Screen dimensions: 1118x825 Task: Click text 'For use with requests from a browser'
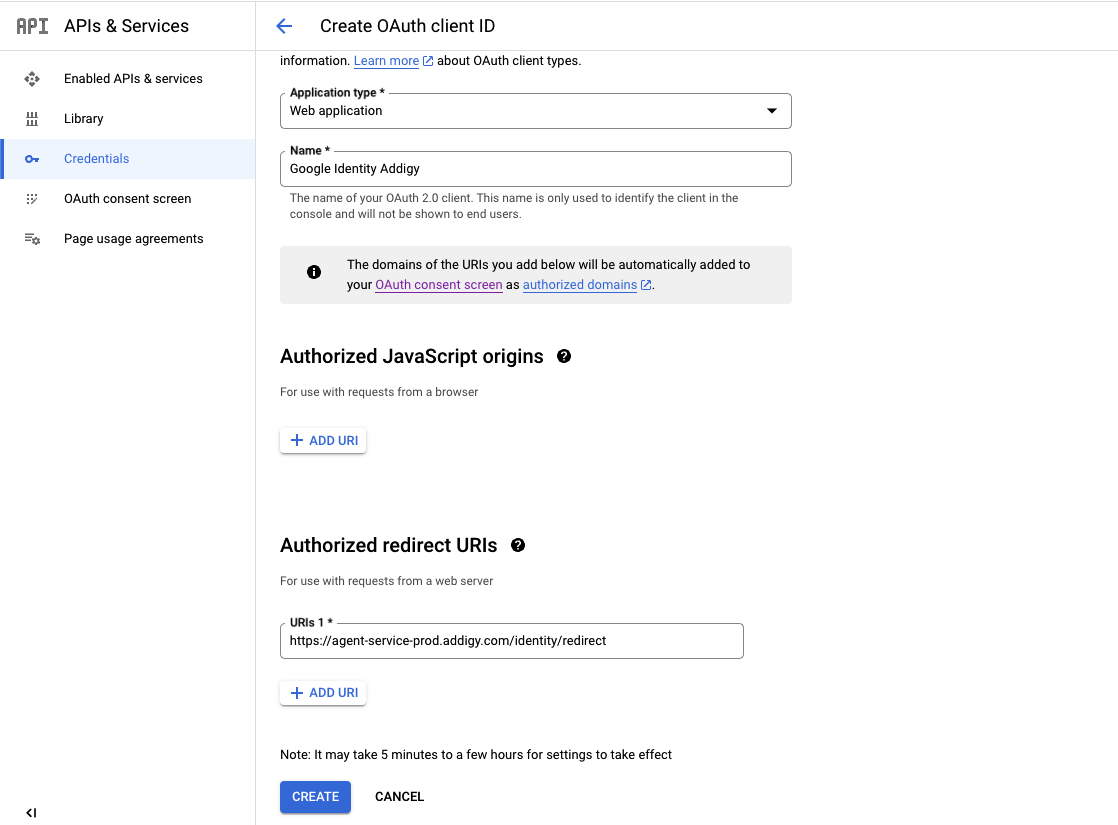point(379,392)
